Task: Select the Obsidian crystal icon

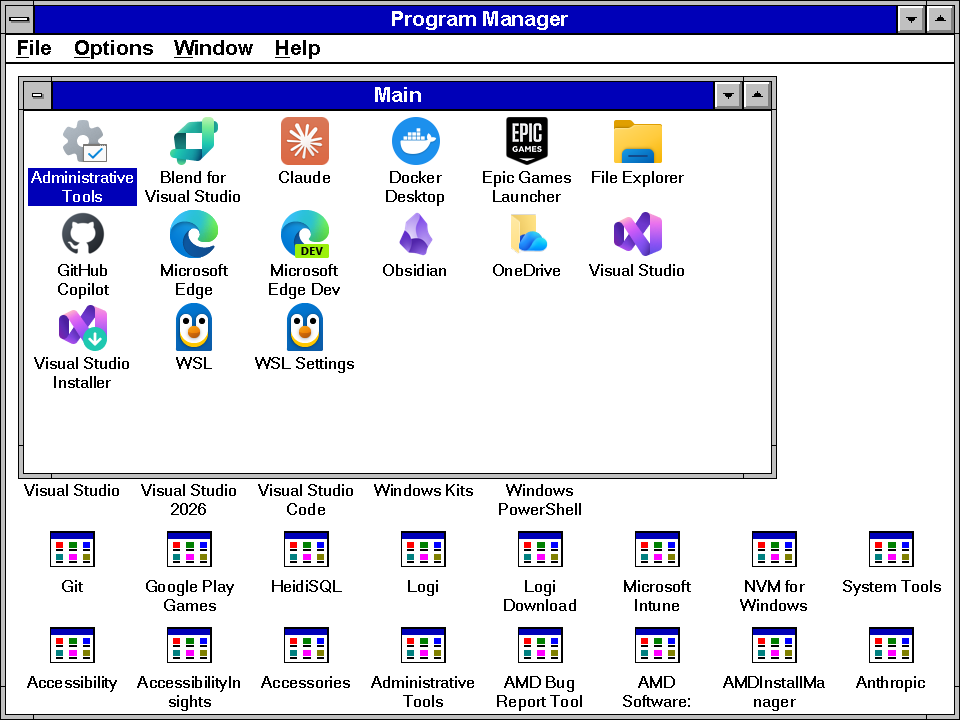Action: click(416, 234)
